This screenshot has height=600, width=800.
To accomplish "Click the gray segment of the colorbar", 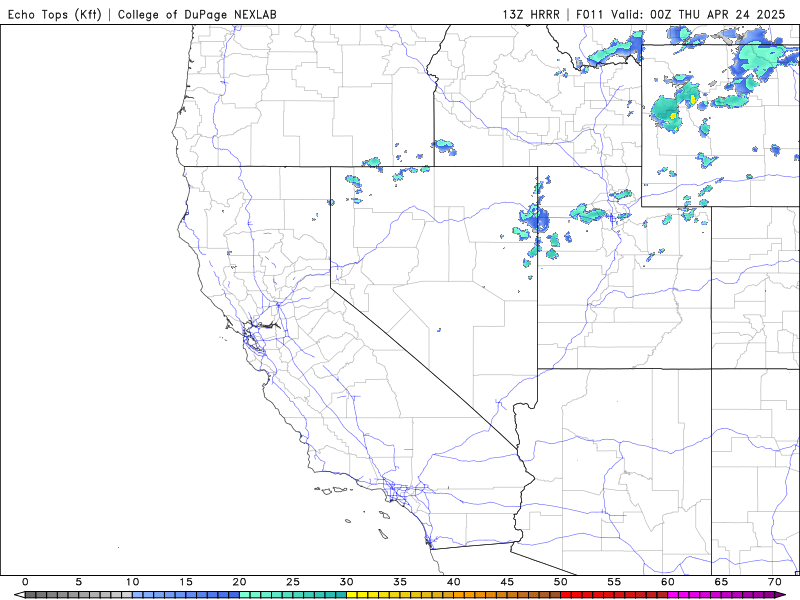I will (x=79, y=595).
